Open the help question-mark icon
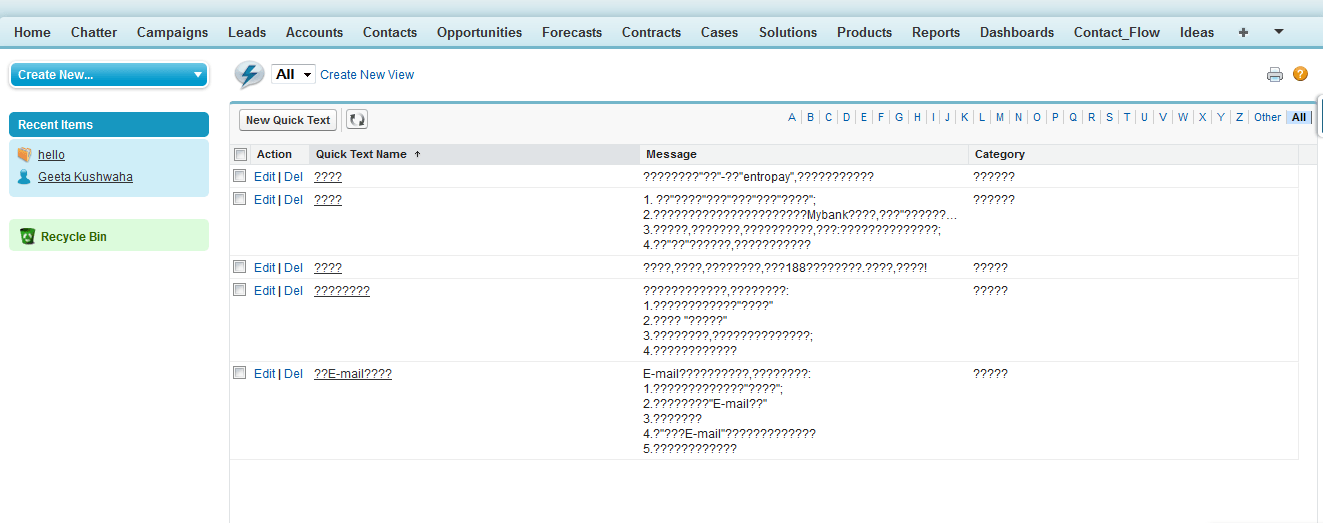Screen dimensions: 1323x523 point(1300,74)
